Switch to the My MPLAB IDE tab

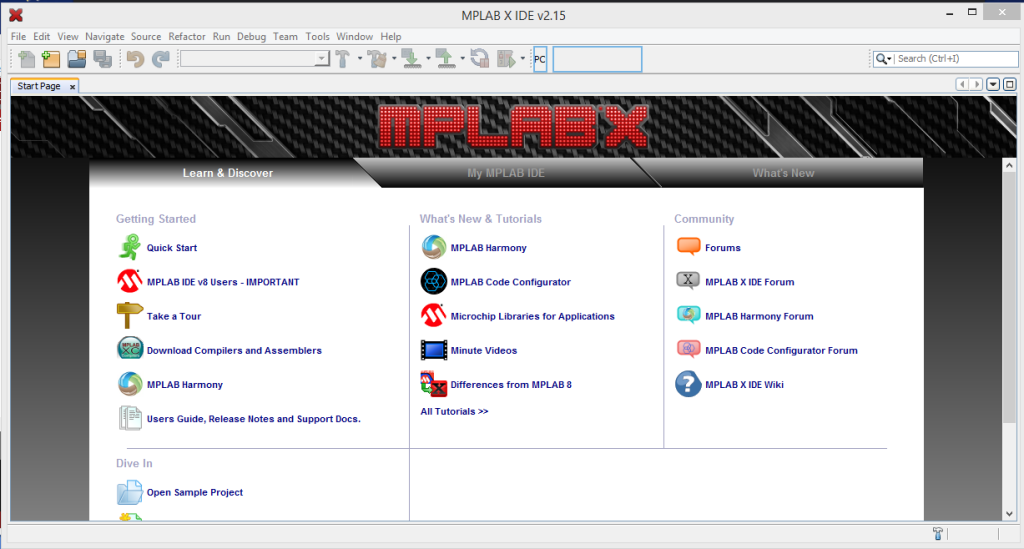[x=505, y=173]
